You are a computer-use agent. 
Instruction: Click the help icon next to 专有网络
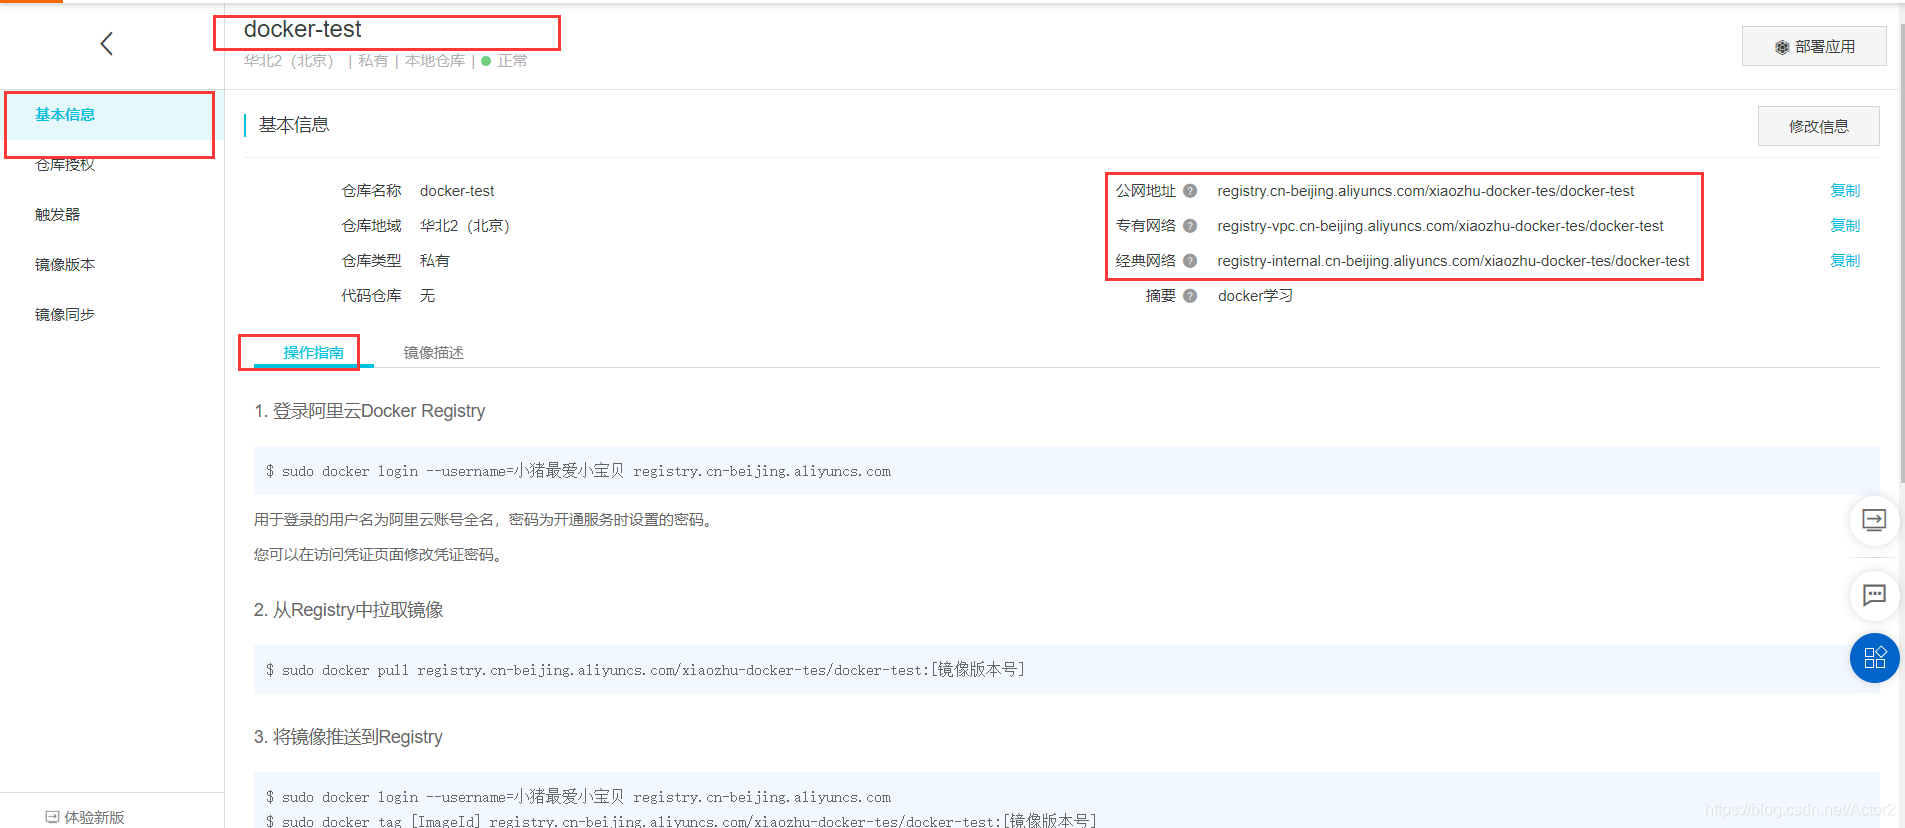tap(1190, 226)
